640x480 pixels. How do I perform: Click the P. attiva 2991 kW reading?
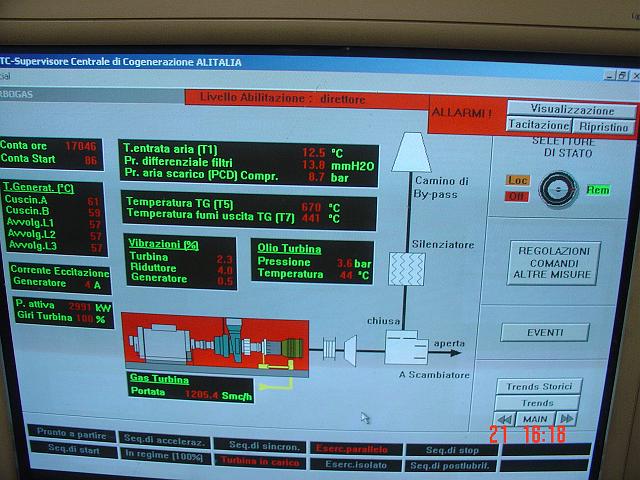click(x=64, y=306)
